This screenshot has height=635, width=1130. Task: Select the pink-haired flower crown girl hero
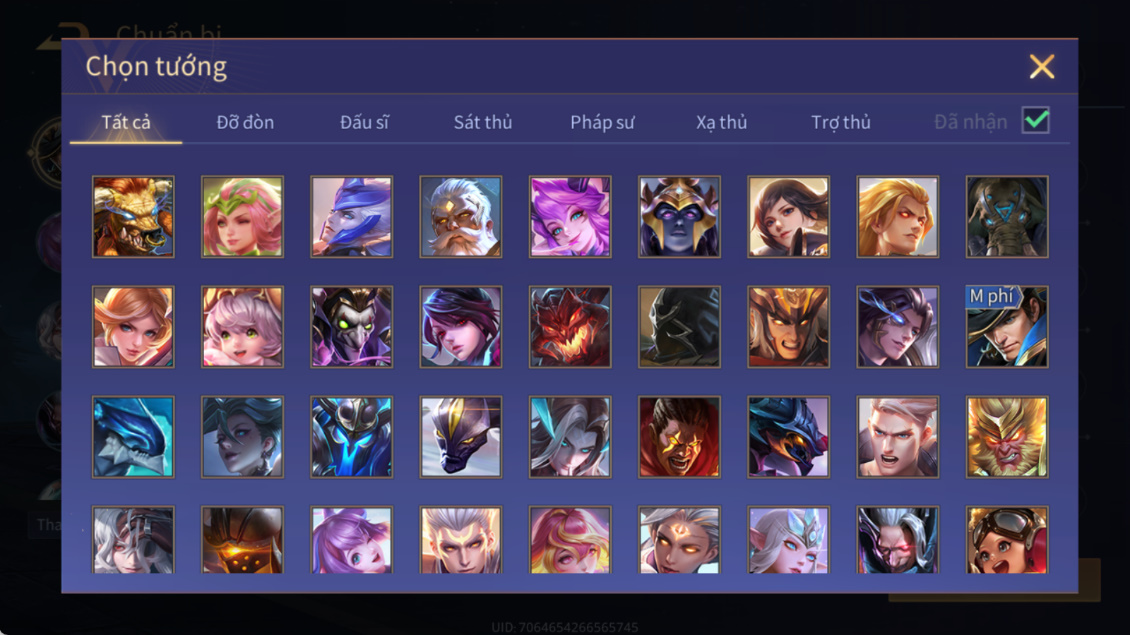pos(242,217)
